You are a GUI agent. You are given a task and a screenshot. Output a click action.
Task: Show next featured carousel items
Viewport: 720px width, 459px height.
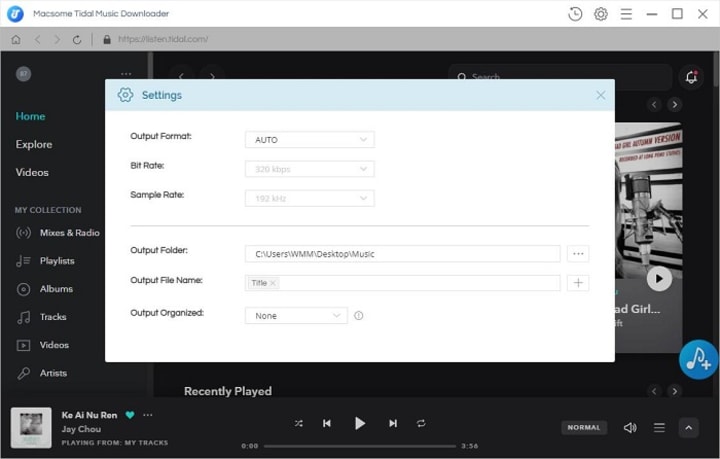[x=675, y=105]
